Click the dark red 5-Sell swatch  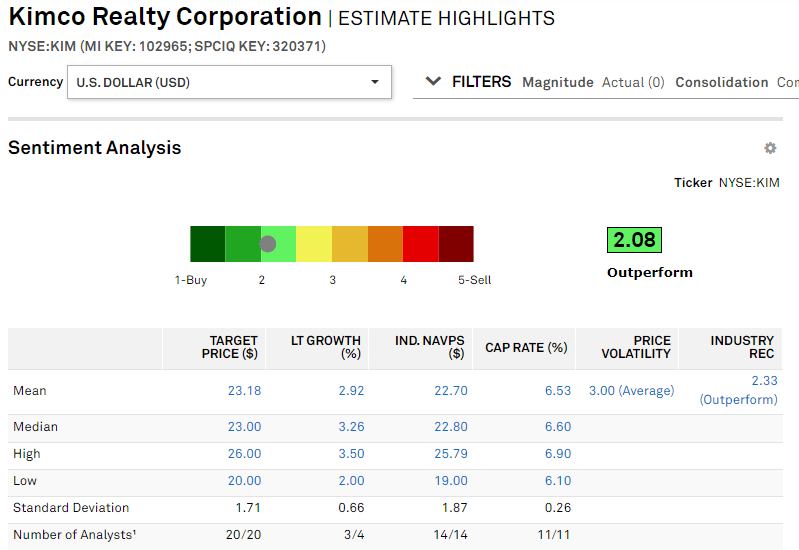[x=456, y=244]
